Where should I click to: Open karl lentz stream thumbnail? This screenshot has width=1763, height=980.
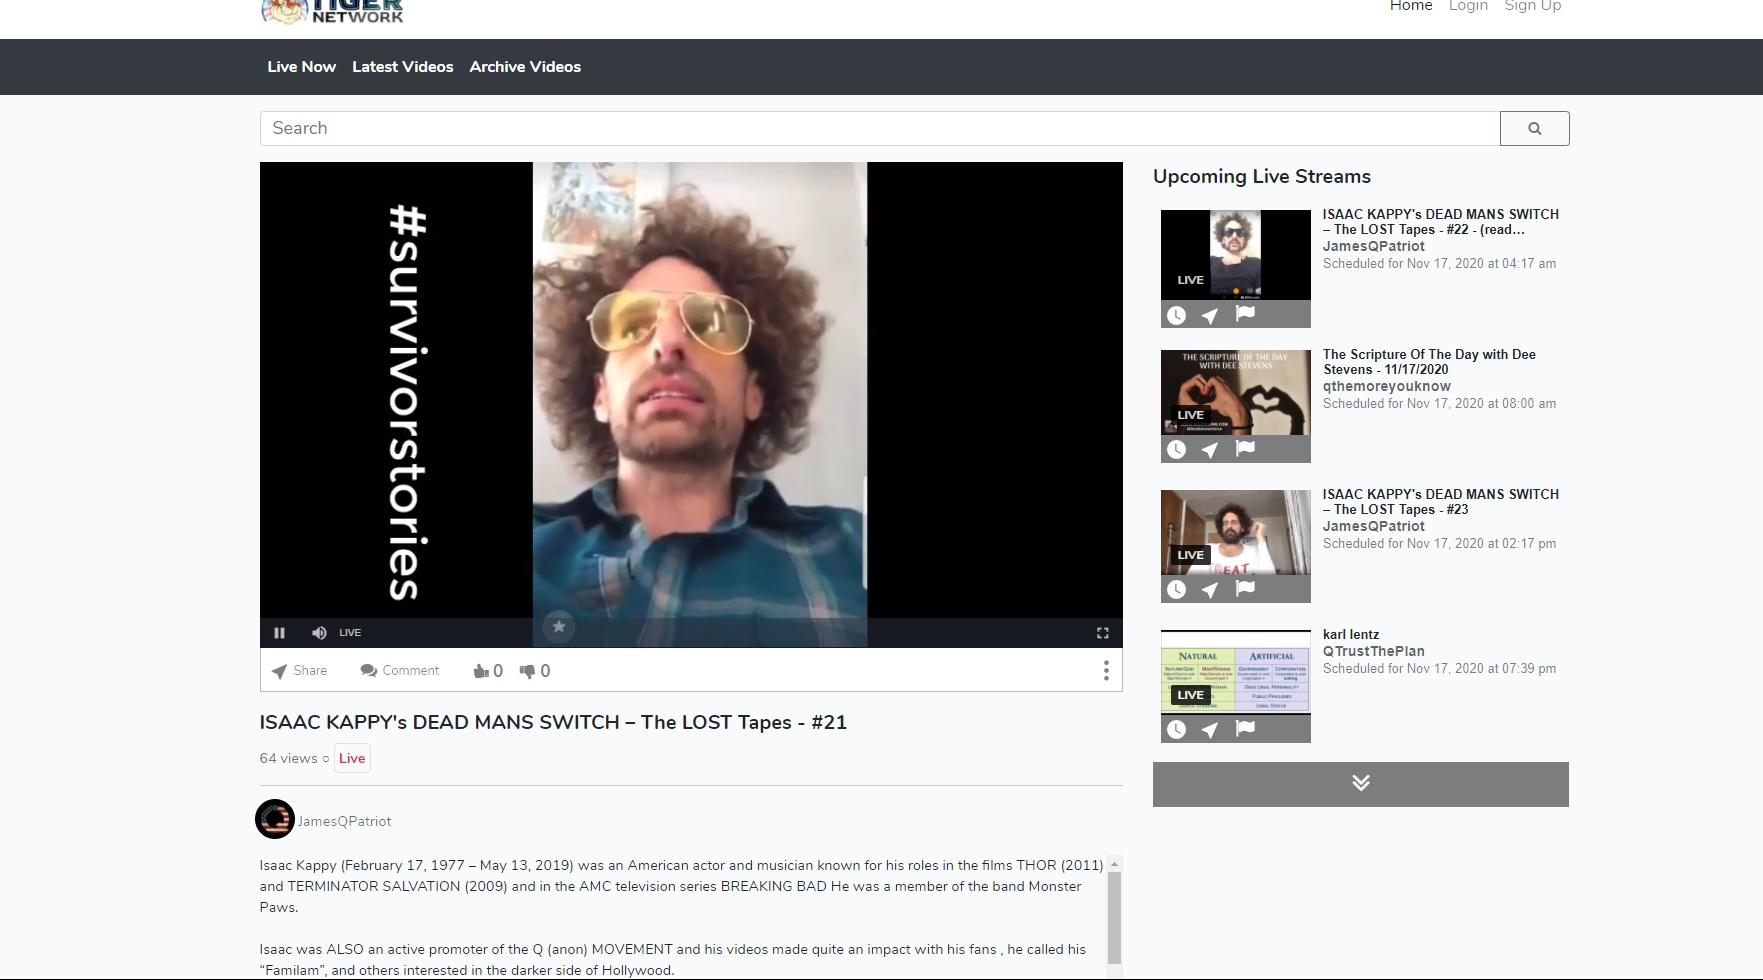click(x=1235, y=672)
